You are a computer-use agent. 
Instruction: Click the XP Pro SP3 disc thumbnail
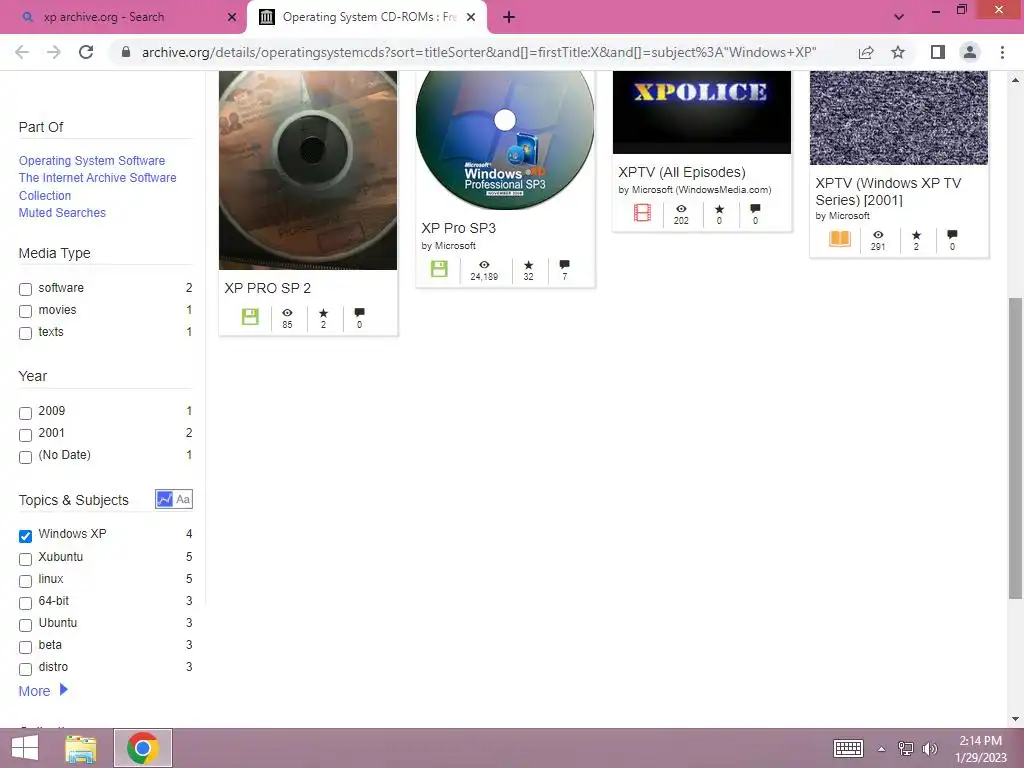pos(505,140)
